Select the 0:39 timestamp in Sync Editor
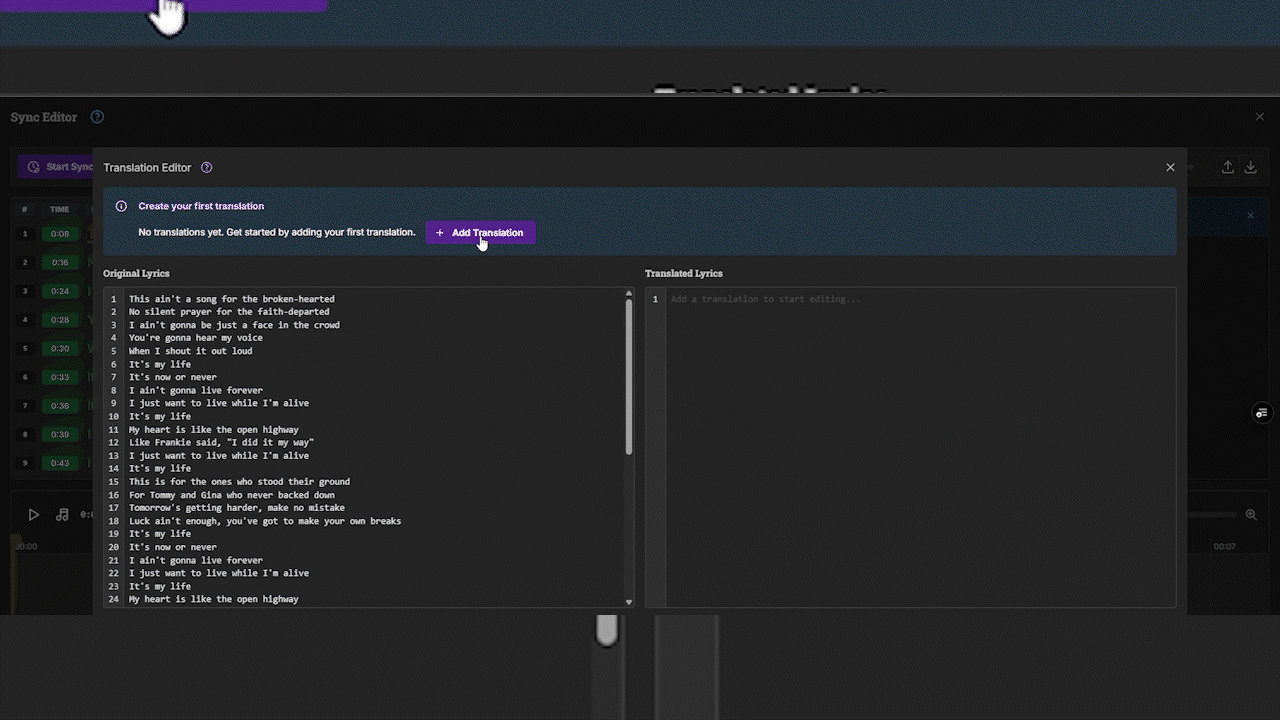Screen dimensions: 1280x720 click(x=60, y=435)
